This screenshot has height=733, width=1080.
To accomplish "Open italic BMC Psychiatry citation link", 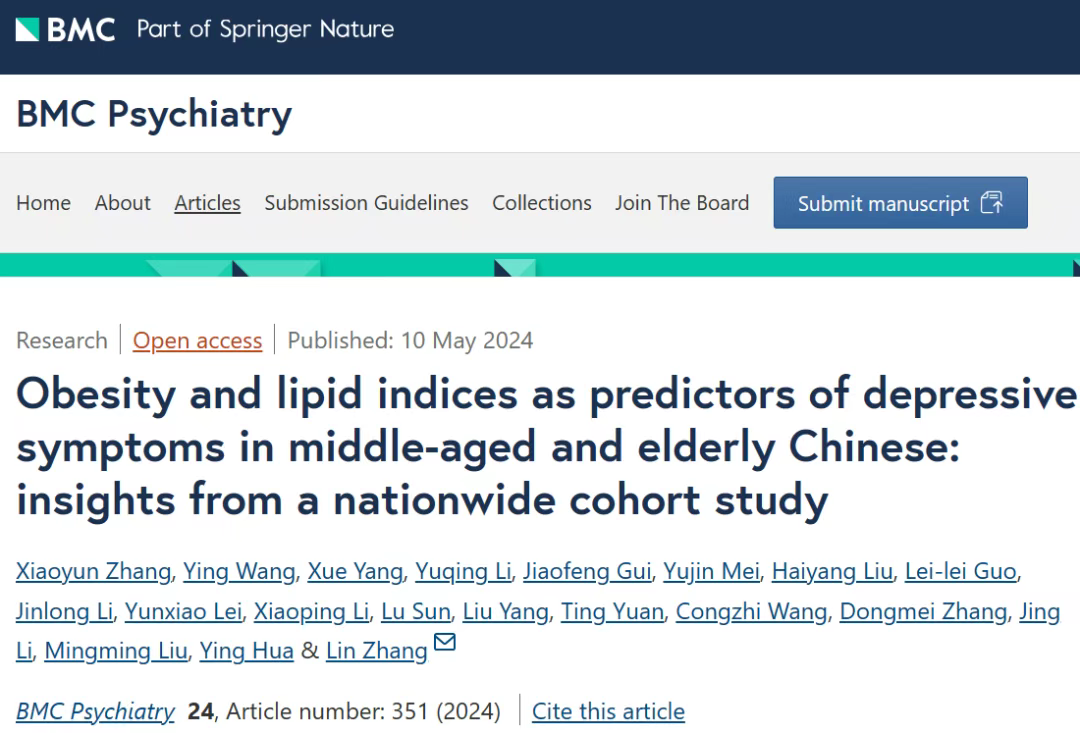I will click(x=96, y=711).
